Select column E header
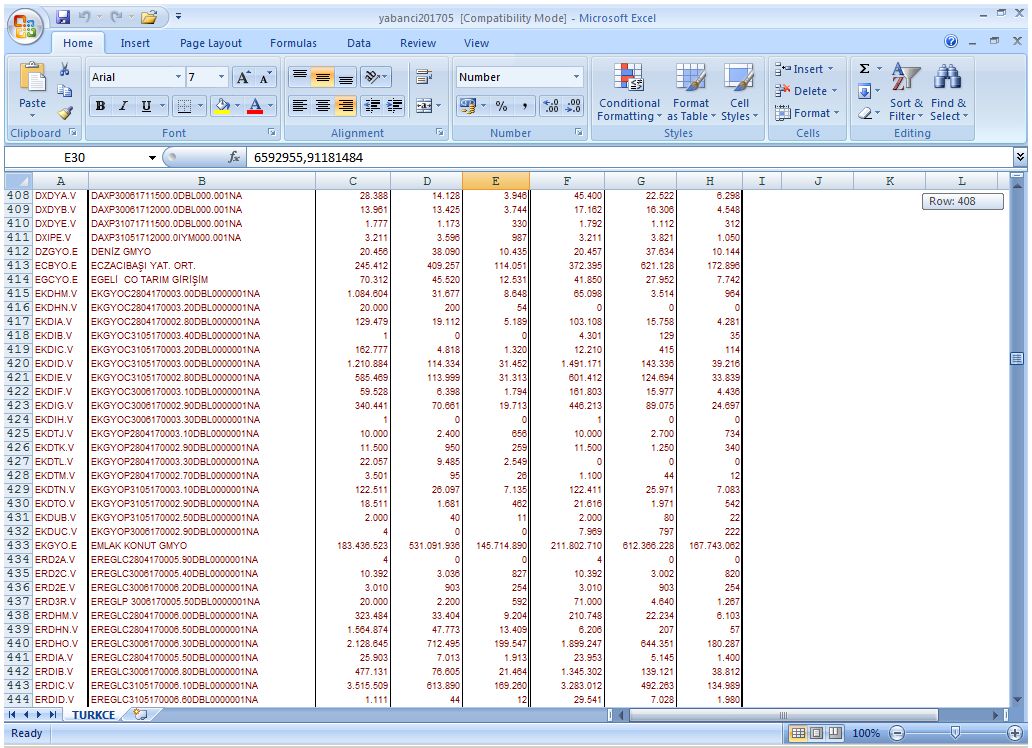This screenshot has height=748, width=1032. click(496, 181)
